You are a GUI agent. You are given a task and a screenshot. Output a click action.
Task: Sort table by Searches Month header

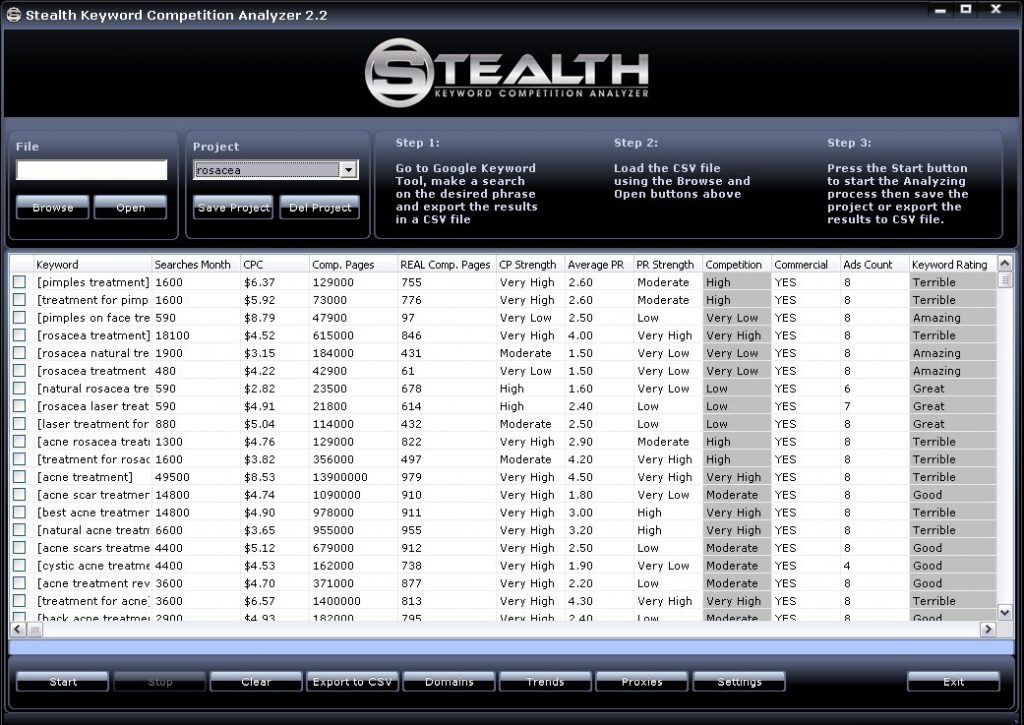[x=193, y=265]
